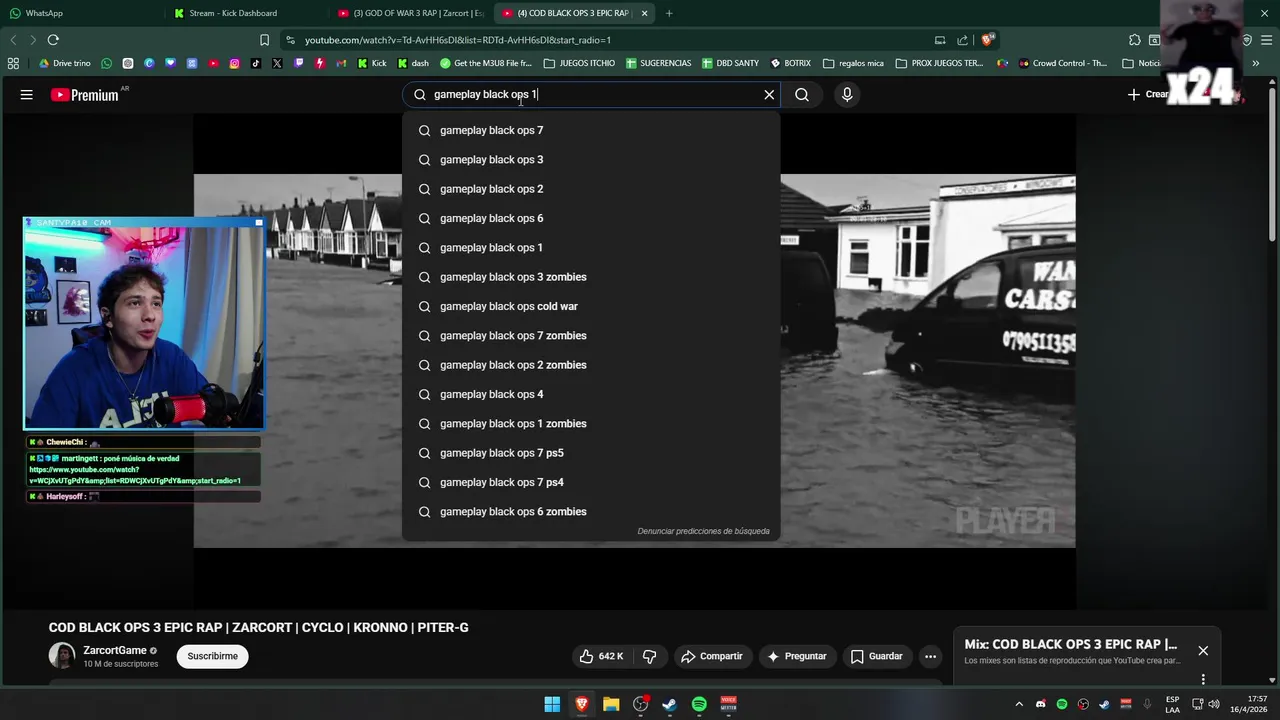Image resolution: width=1280 pixels, height=720 pixels.
Task: Dislike the video with the thumbs-down
Action: (x=649, y=656)
